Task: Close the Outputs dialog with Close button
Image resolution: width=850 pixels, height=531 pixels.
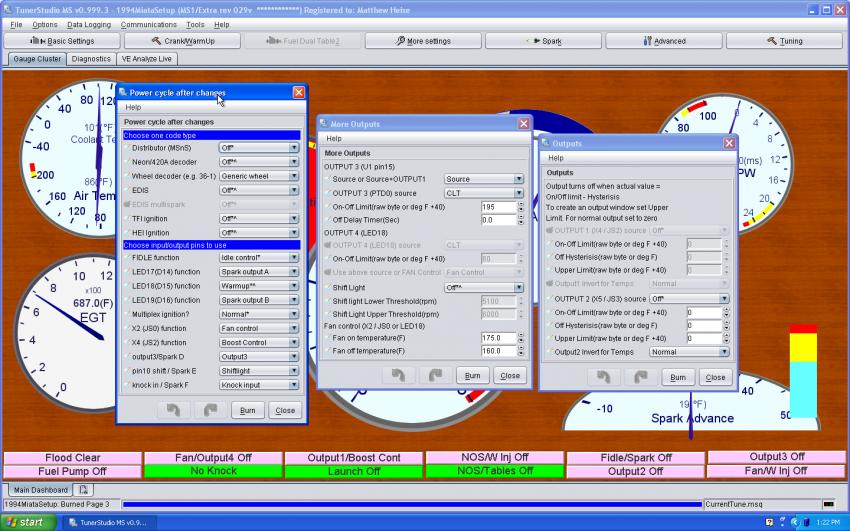Action: pos(714,377)
